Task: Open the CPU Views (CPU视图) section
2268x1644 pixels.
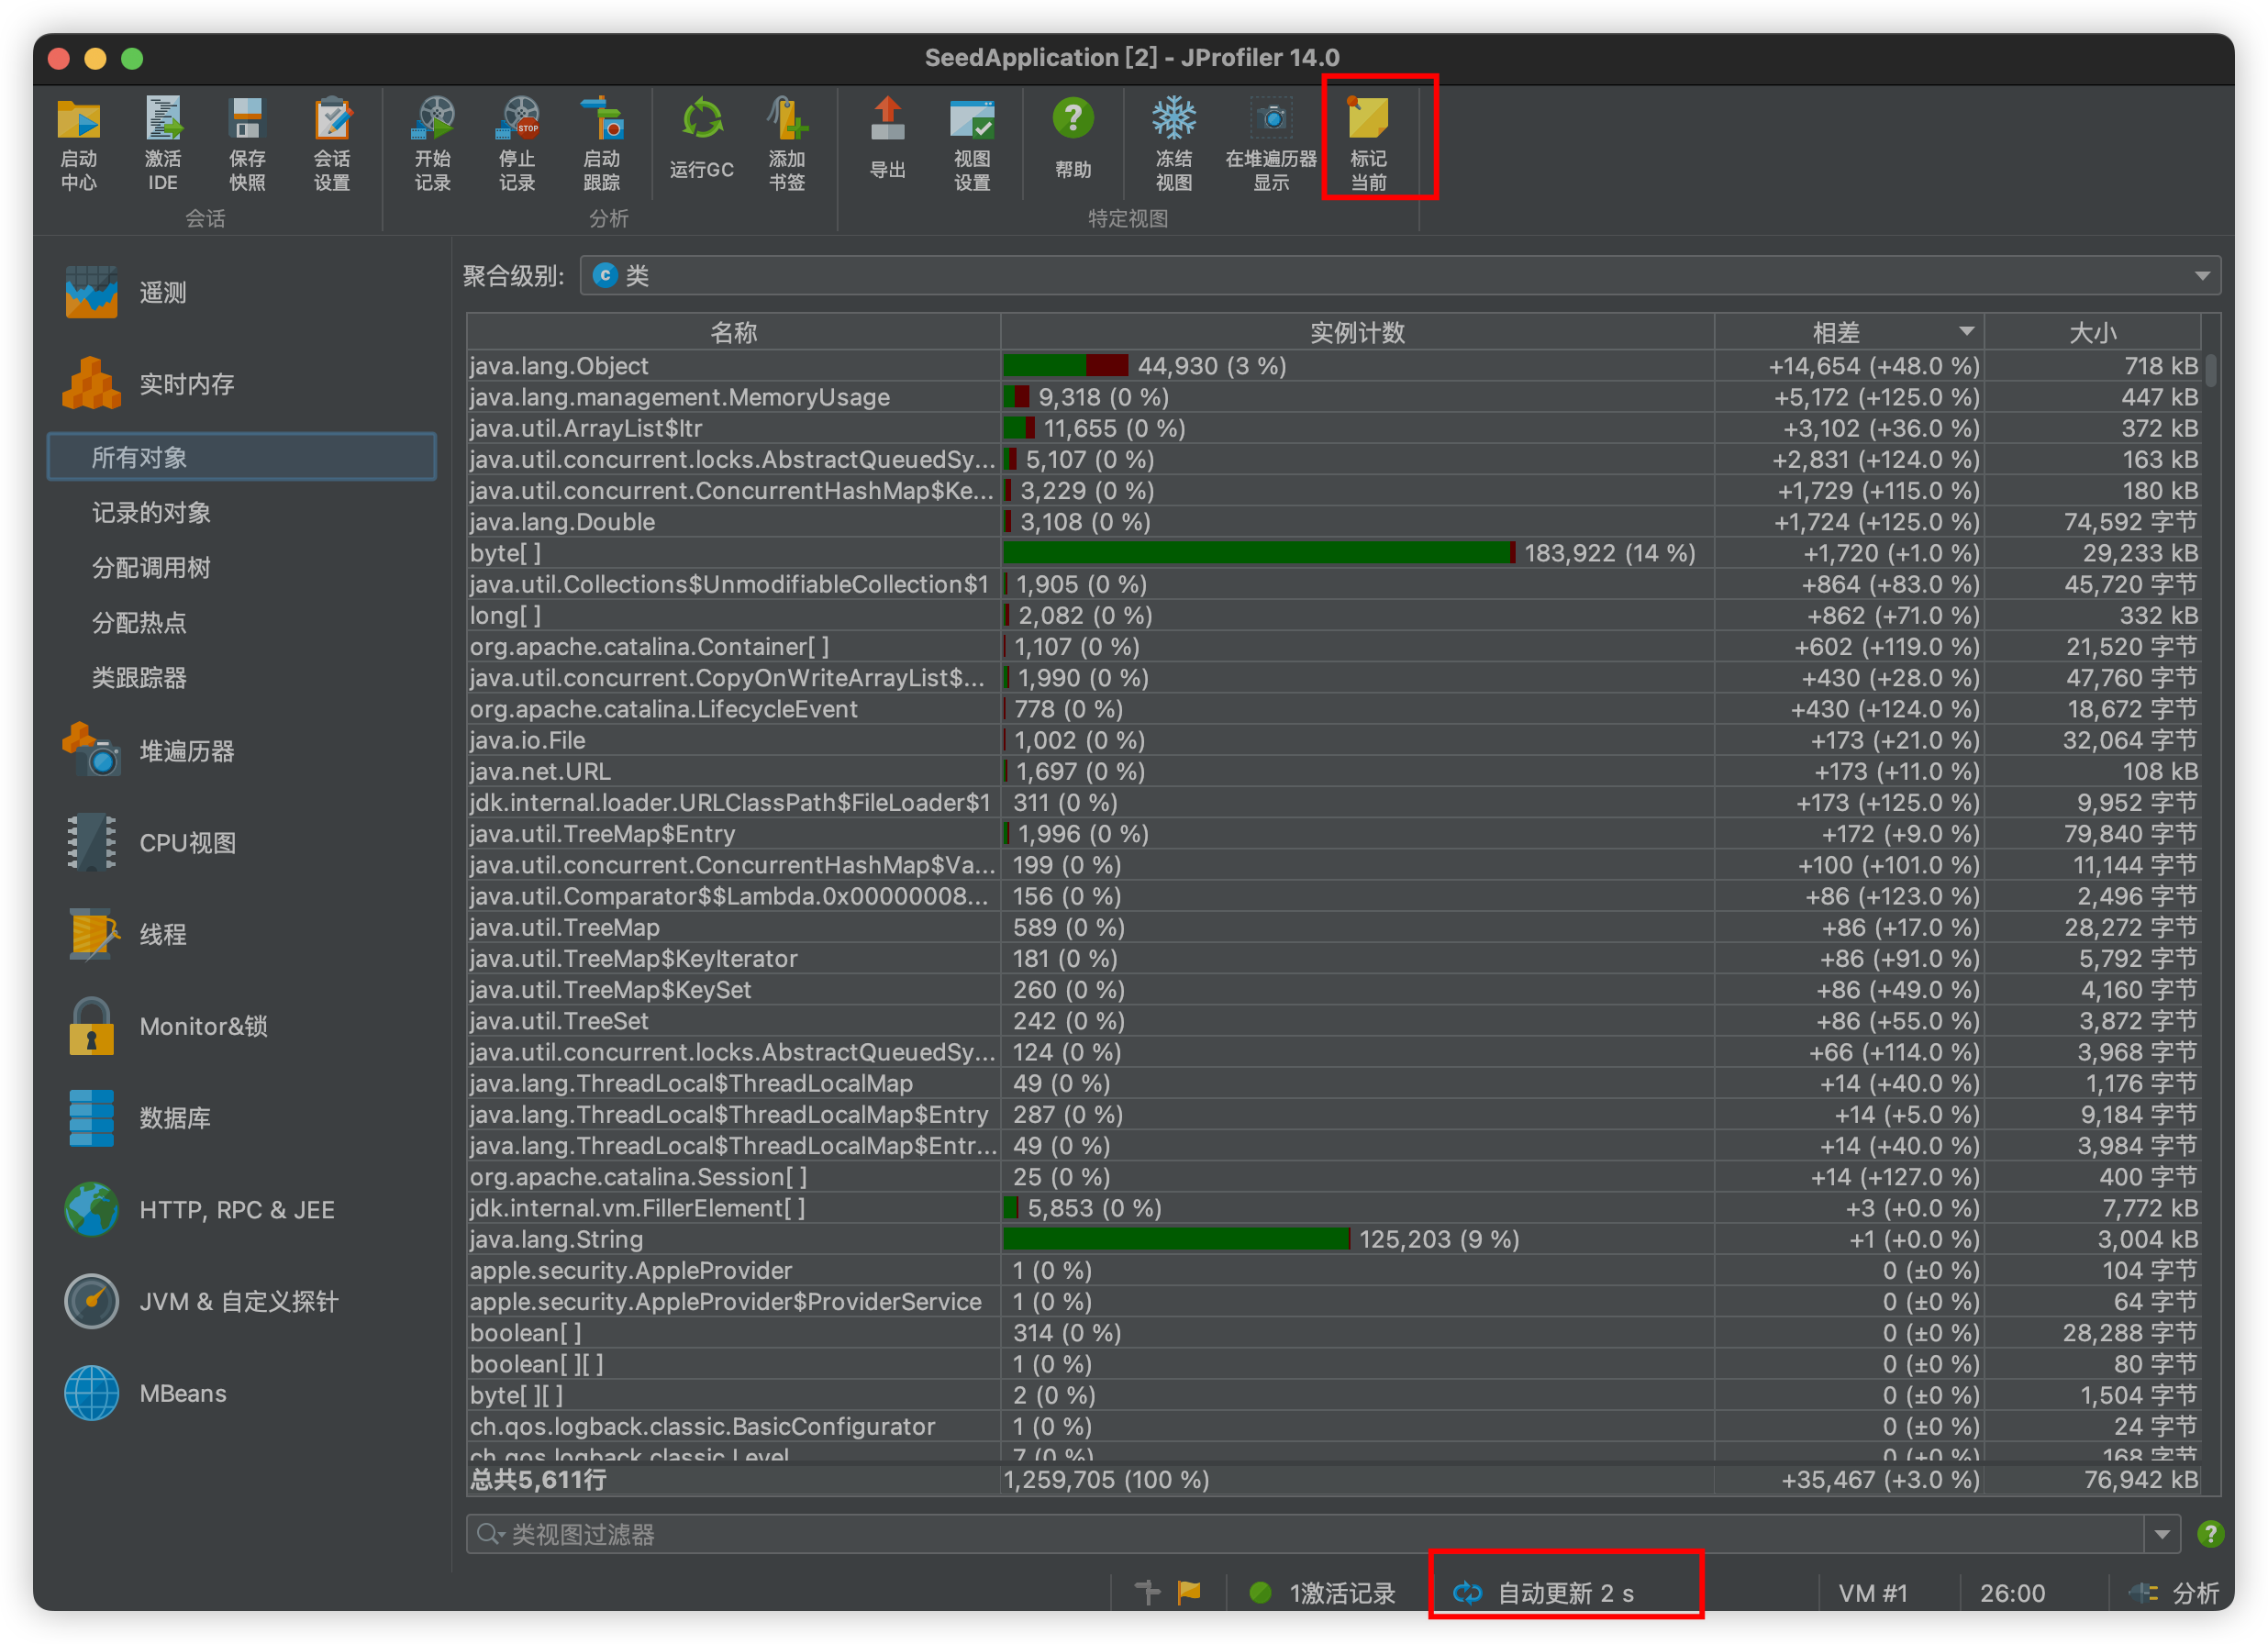Action: point(150,843)
